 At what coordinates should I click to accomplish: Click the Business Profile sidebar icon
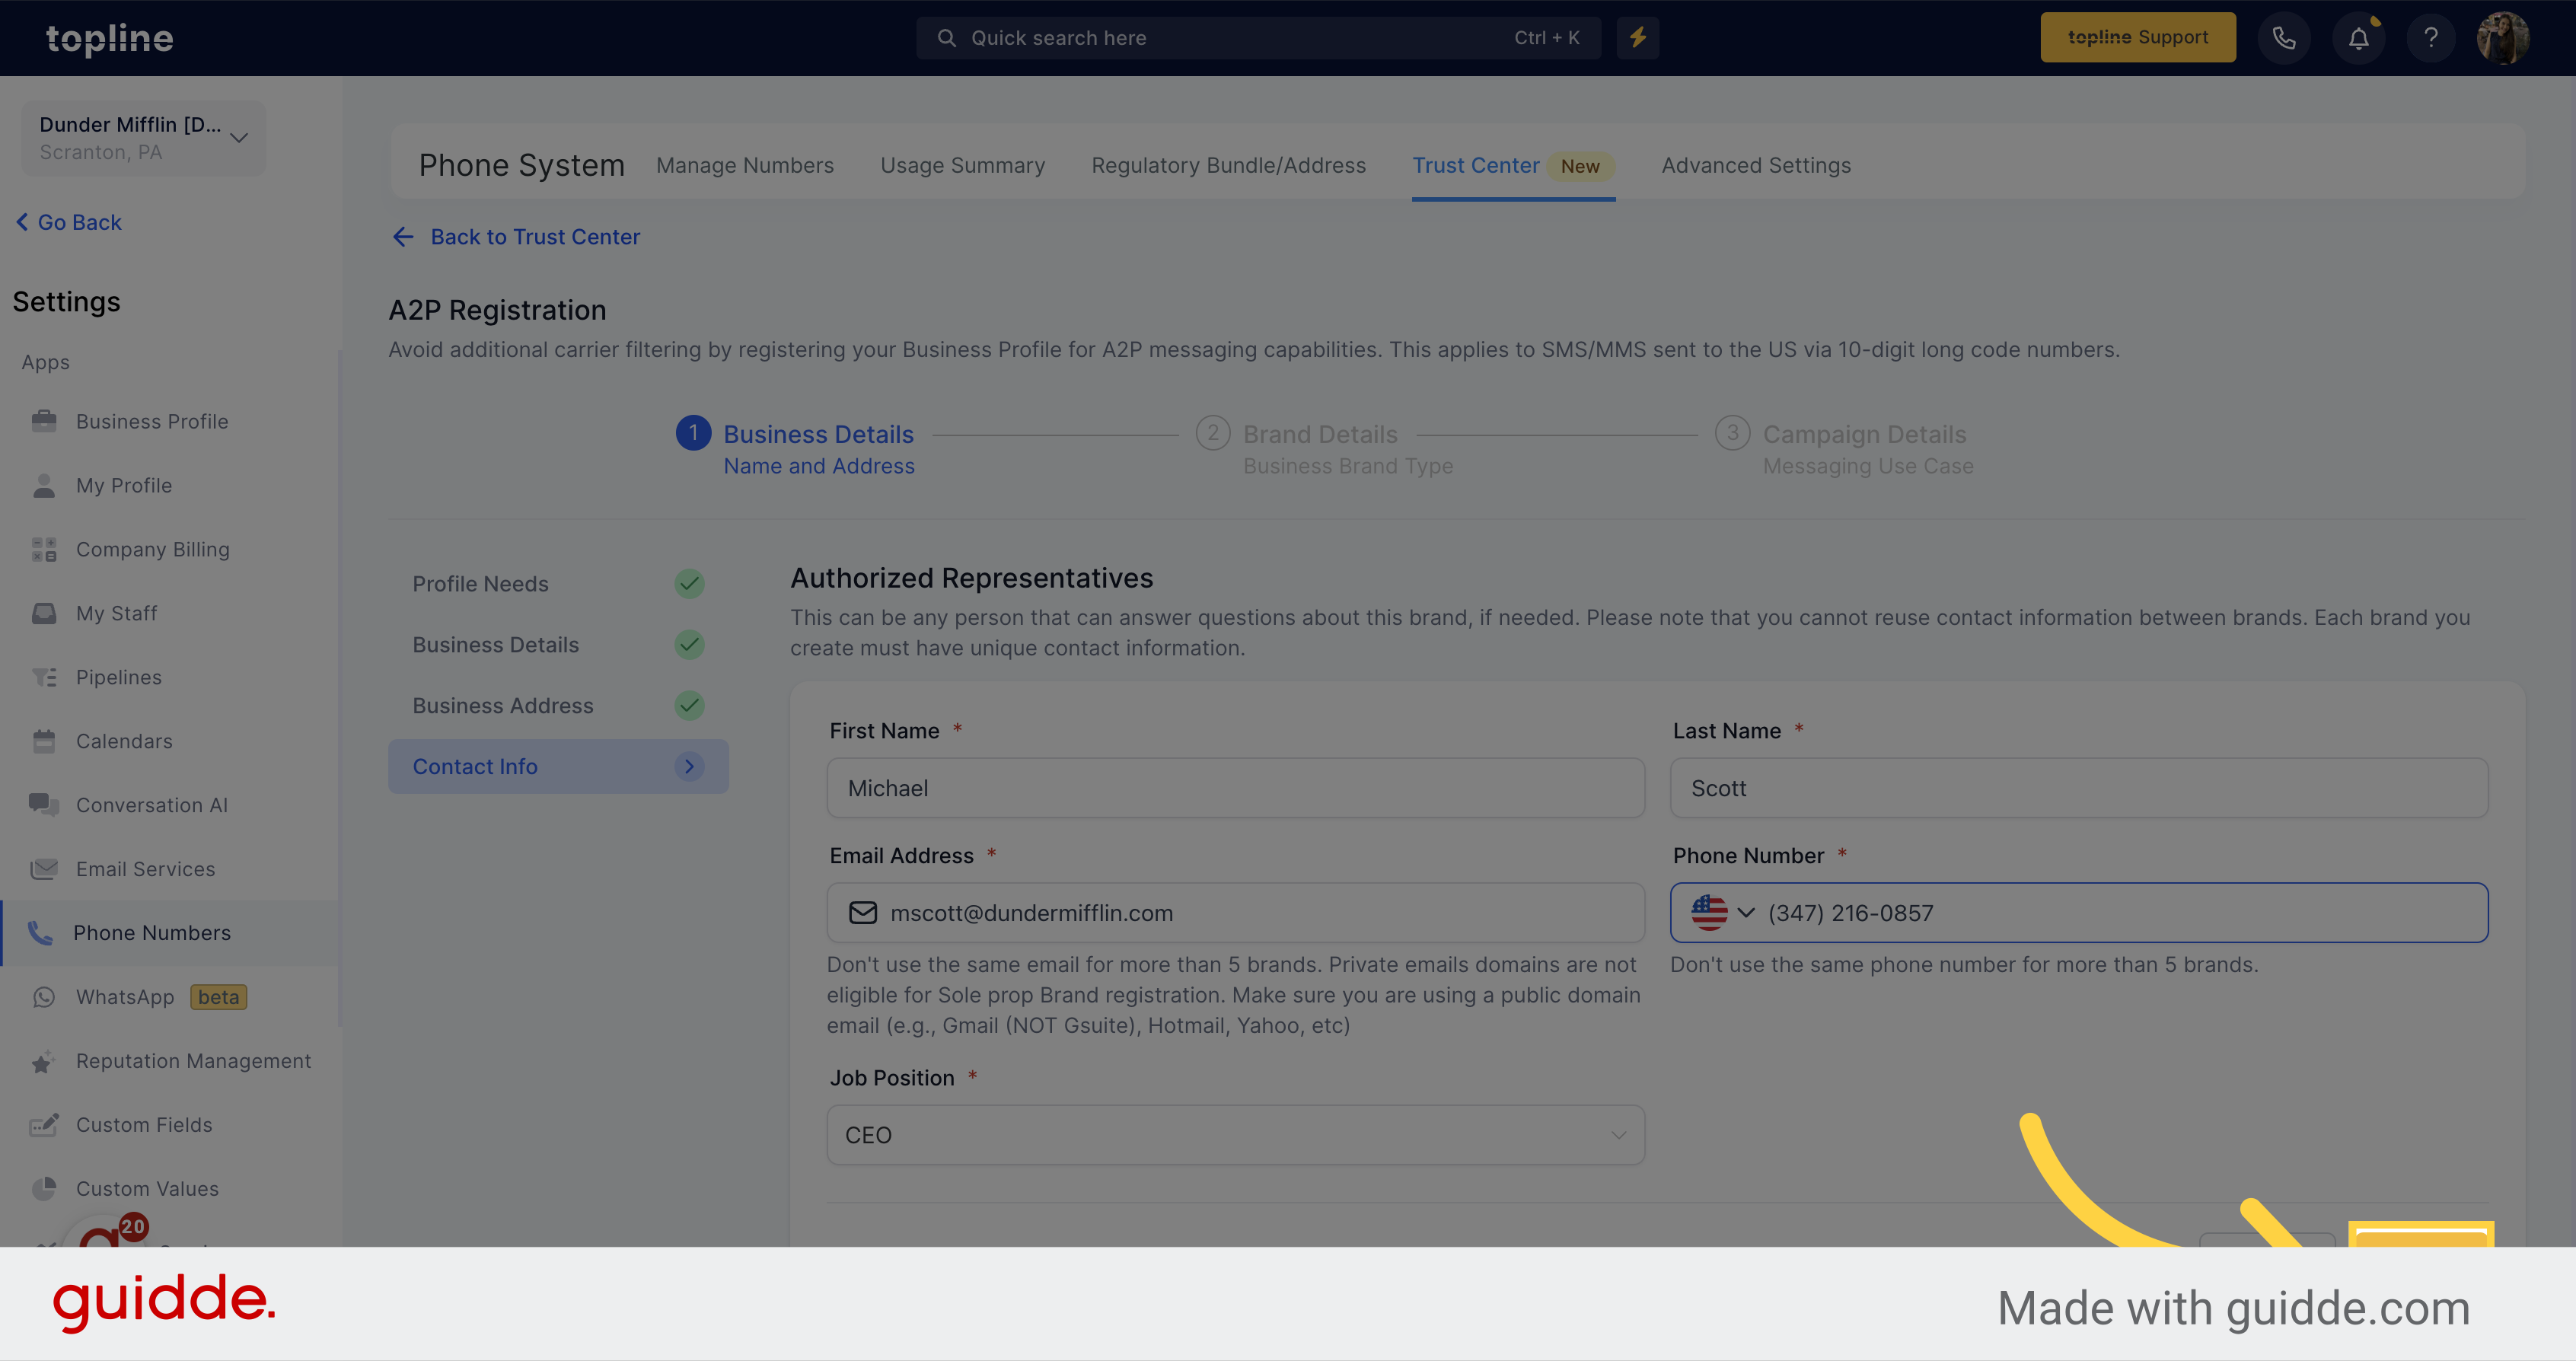pyautogui.click(x=44, y=421)
